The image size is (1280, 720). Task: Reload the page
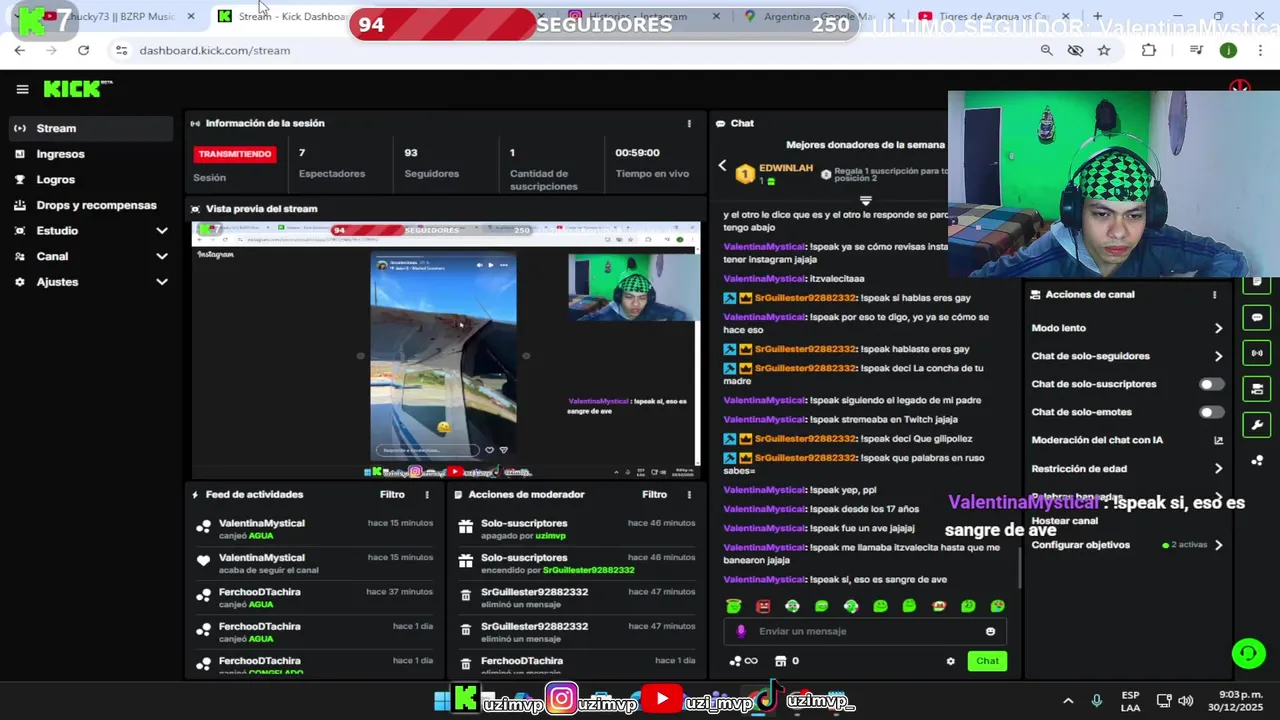tap(83, 50)
